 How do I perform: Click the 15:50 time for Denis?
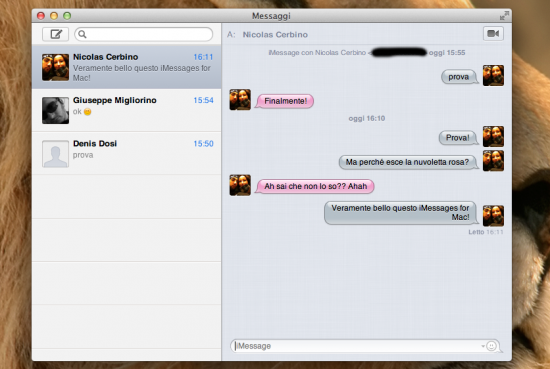click(x=203, y=143)
